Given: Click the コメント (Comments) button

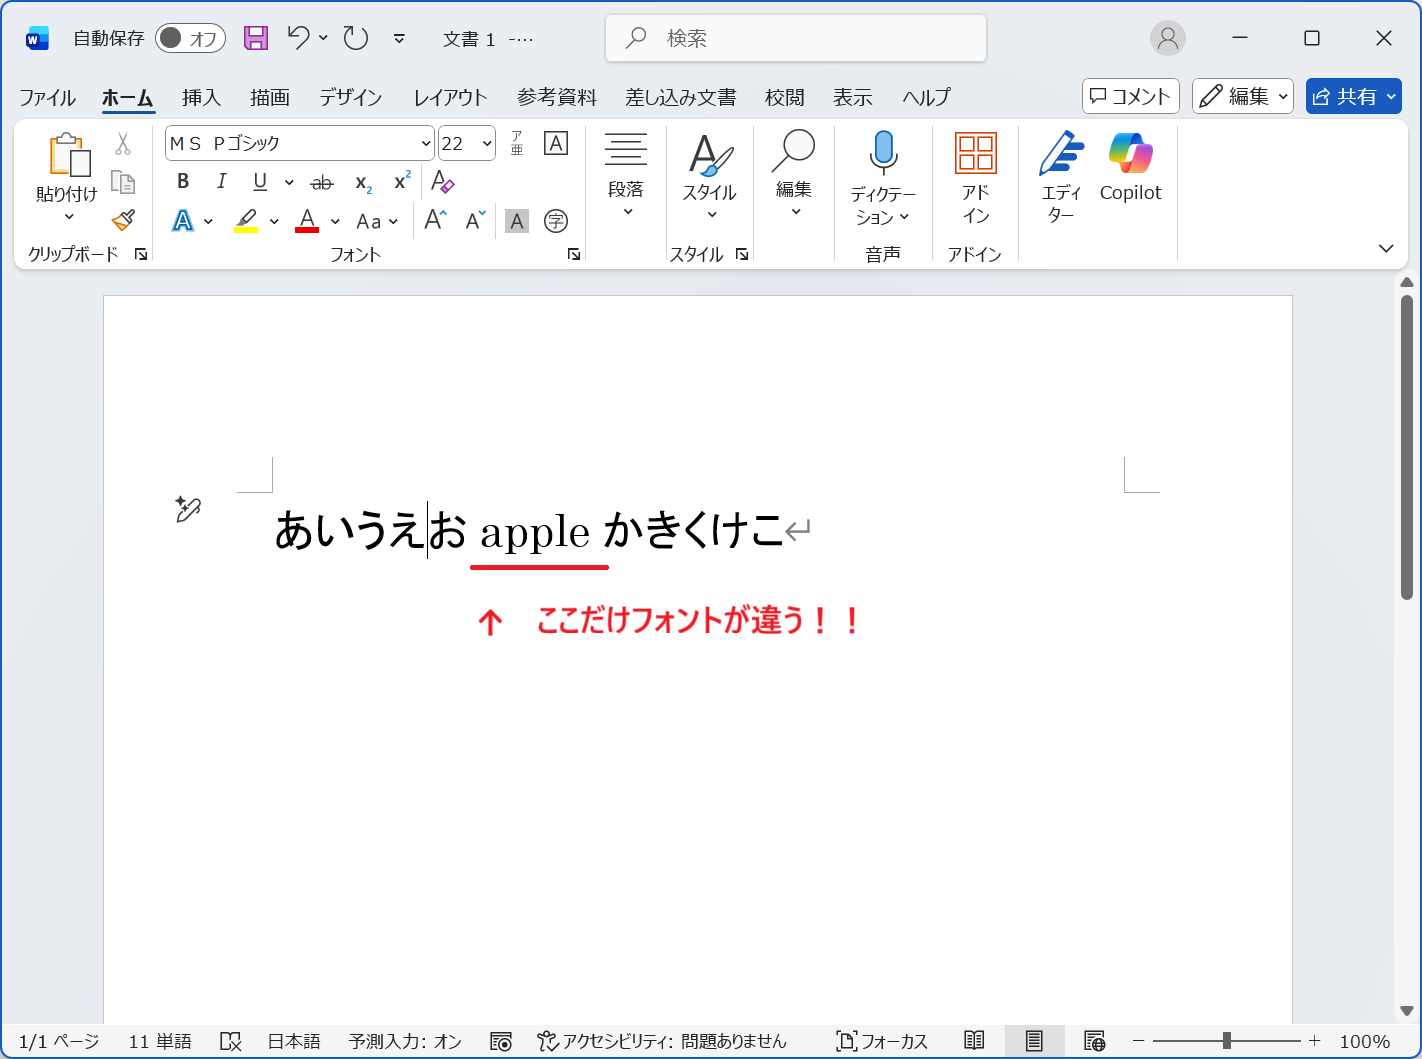Looking at the screenshot, I should [1130, 96].
